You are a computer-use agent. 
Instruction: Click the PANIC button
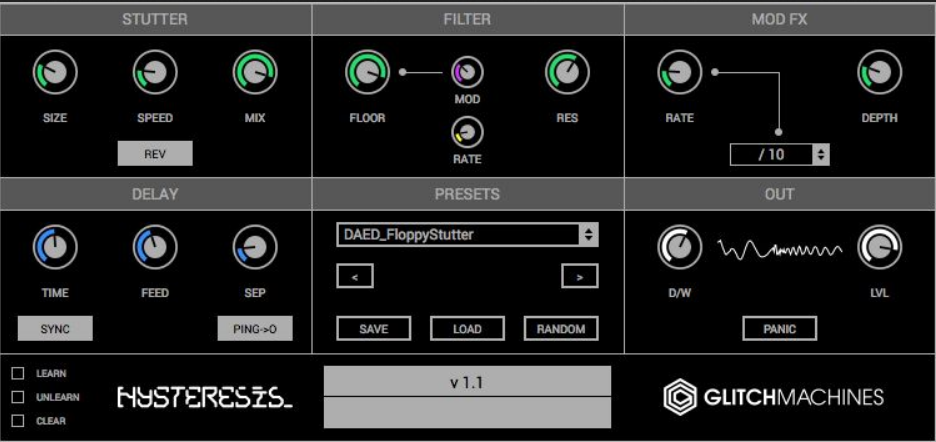[x=780, y=329]
